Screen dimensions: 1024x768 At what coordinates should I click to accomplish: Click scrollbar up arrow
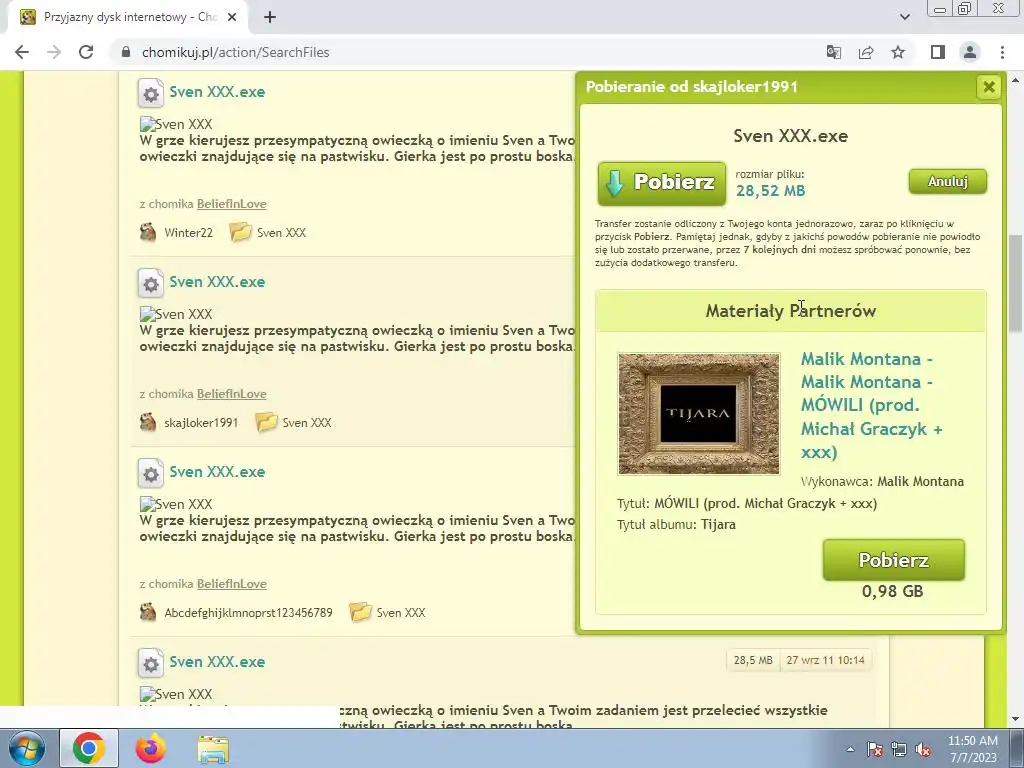point(1016,80)
